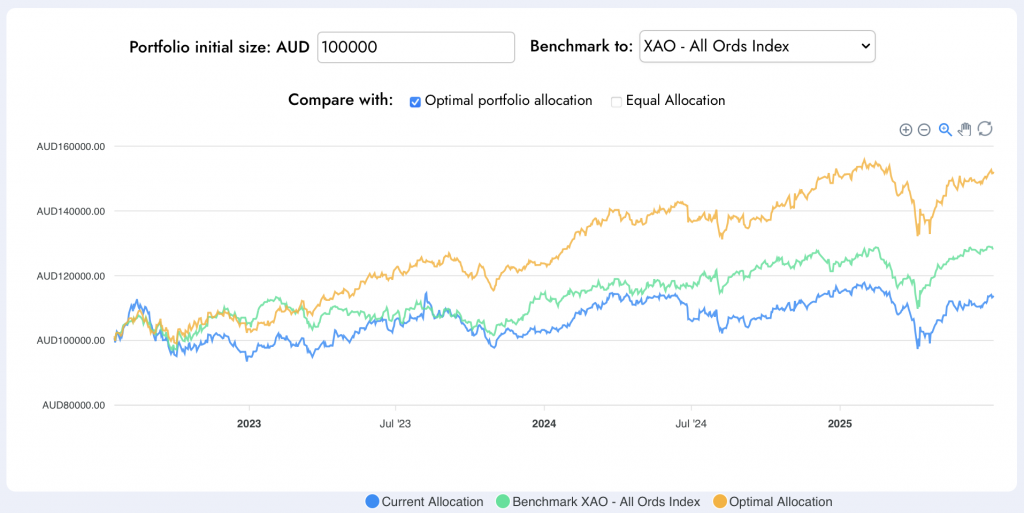
Task: Uncheck the Optimal portfolio allocation checkbox
Action: [415, 101]
